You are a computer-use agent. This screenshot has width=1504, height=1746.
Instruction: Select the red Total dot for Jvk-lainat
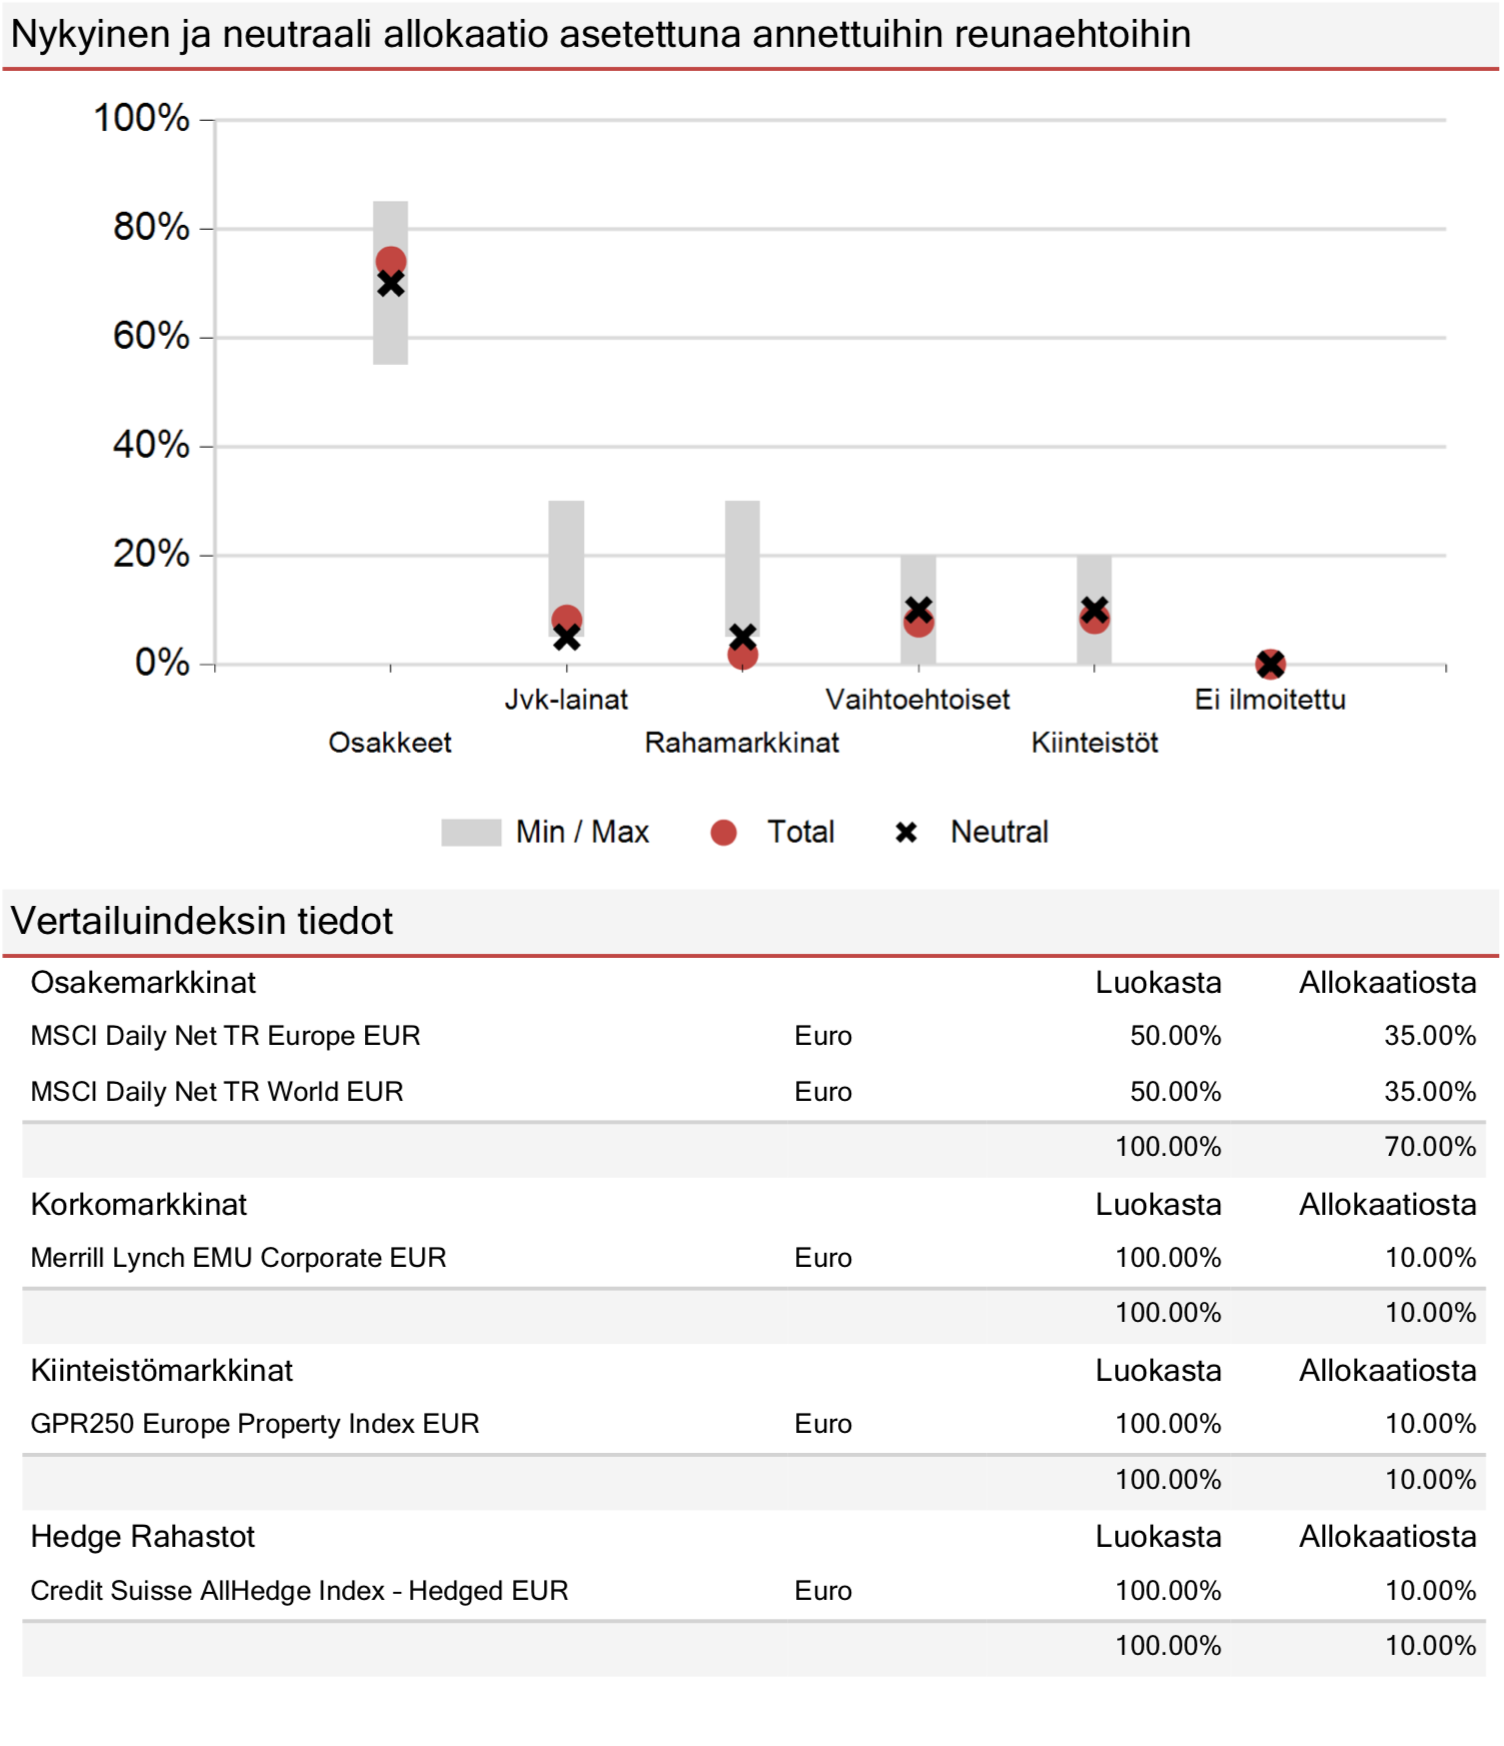(566, 620)
